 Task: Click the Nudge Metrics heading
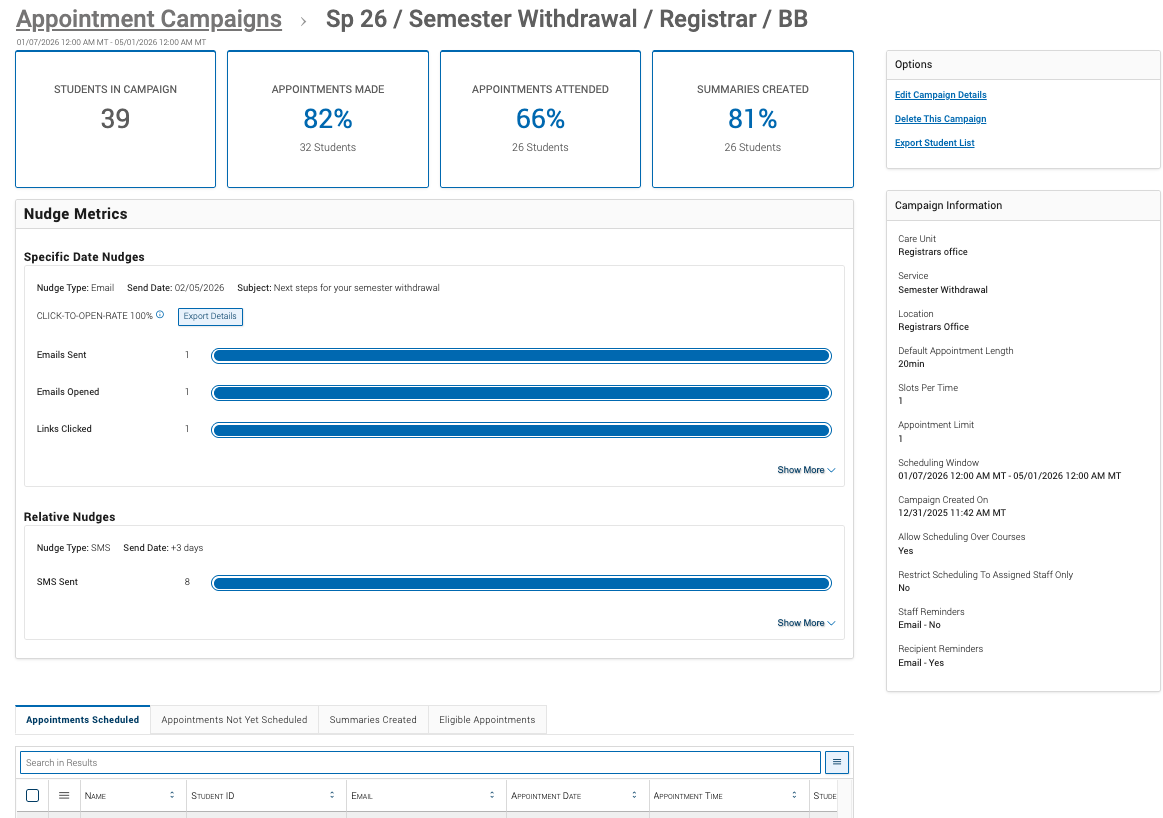click(76, 214)
